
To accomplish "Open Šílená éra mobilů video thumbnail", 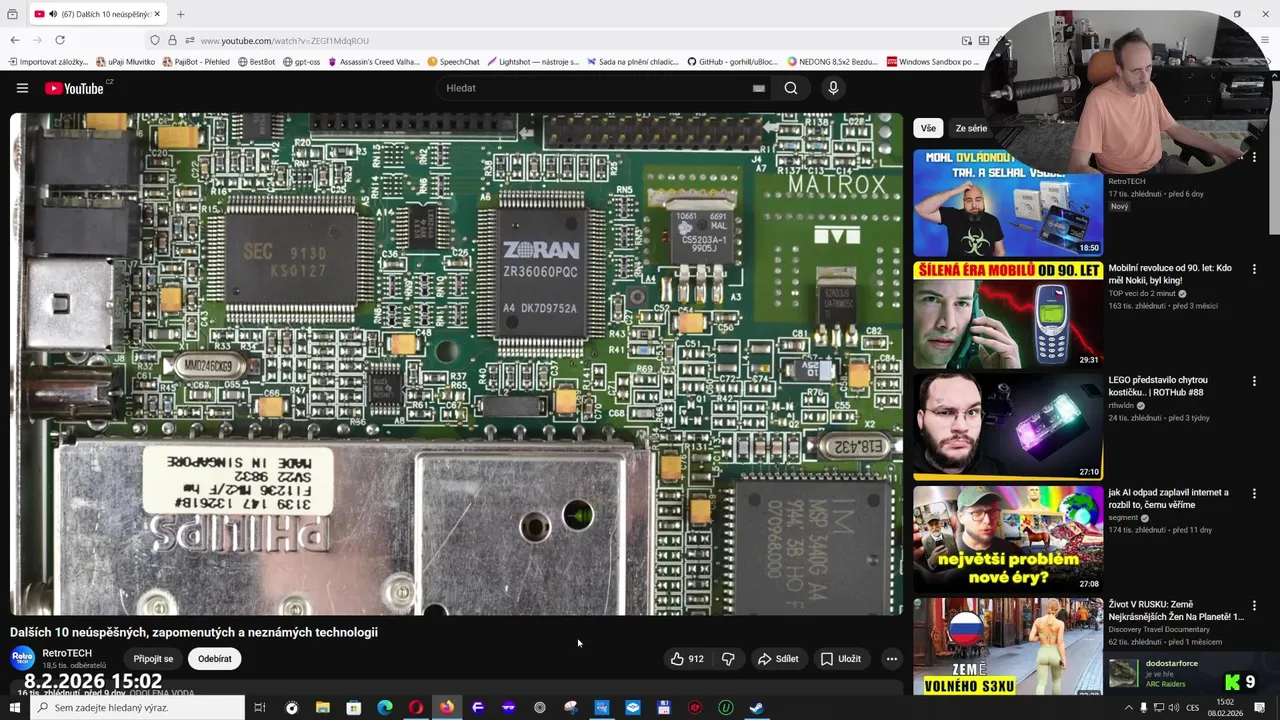I will (x=1007, y=316).
